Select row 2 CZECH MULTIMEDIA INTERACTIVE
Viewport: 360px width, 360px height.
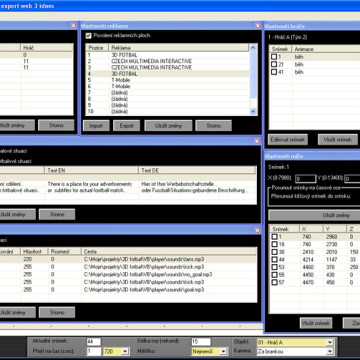pos(167,61)
